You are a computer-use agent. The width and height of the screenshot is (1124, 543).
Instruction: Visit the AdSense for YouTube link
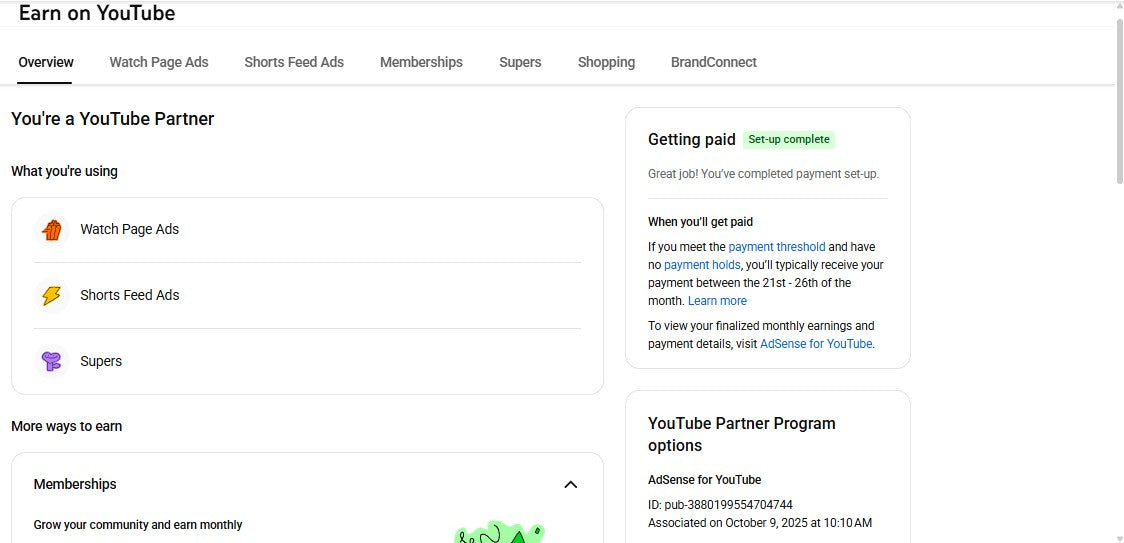816,344
